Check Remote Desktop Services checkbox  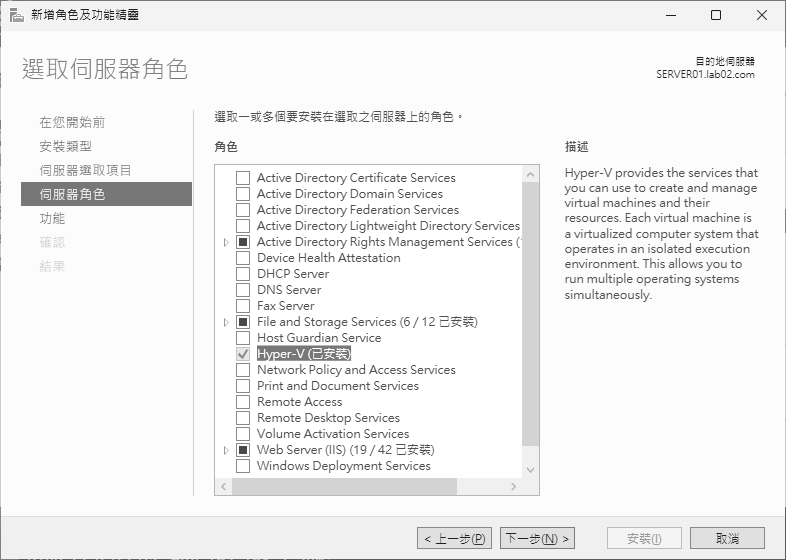tap(243, 418)
